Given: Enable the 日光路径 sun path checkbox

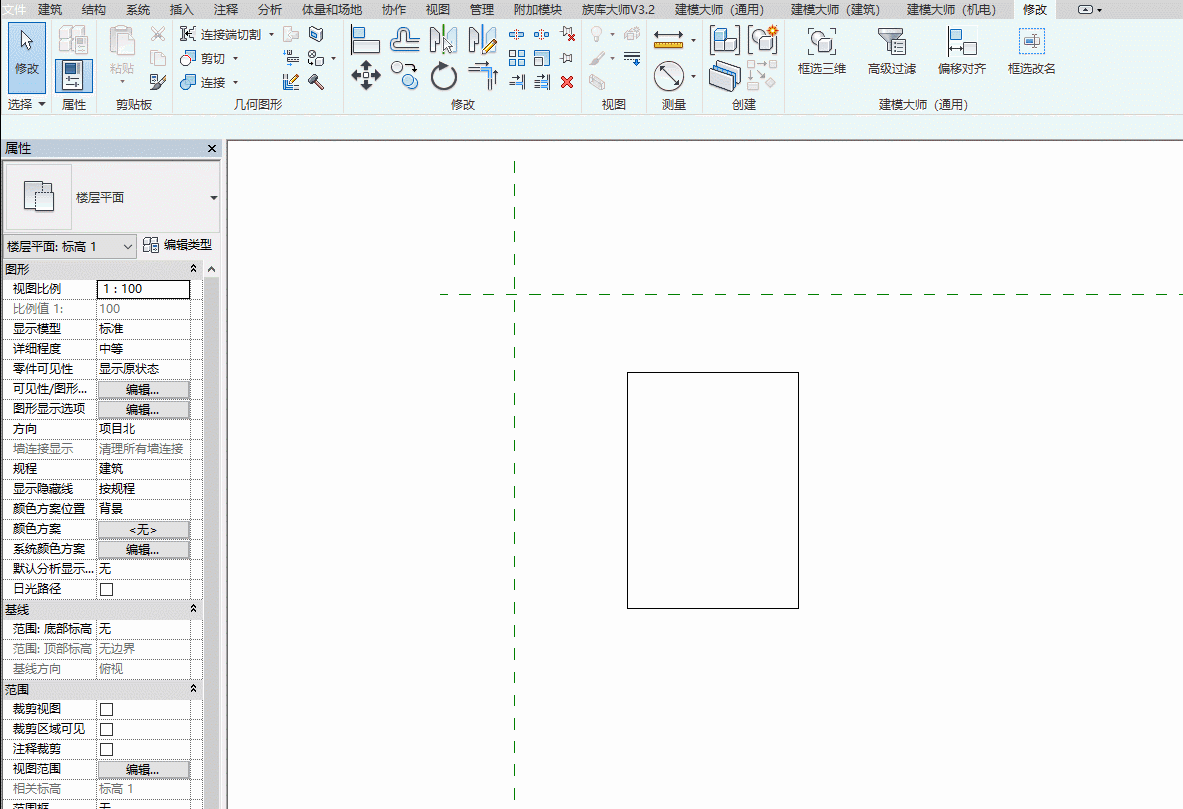Looking at the screenshot, I should point(106,589).
